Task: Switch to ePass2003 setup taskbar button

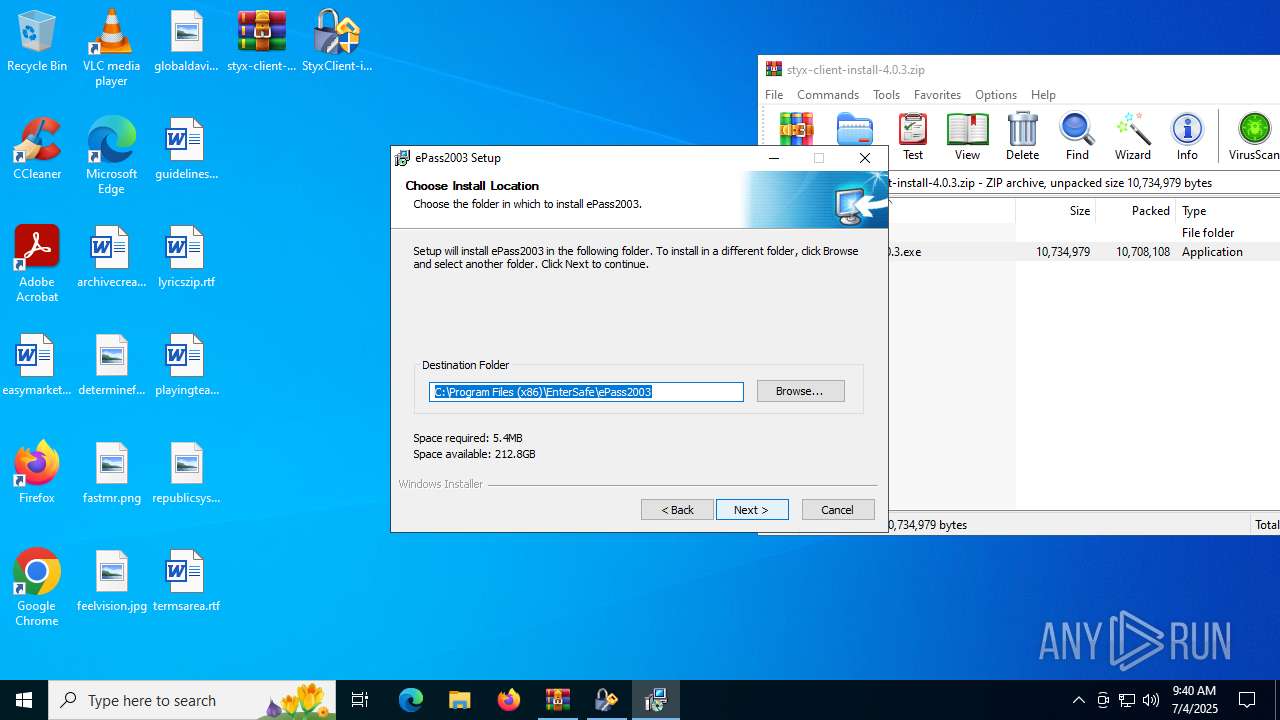Action: (655, 700)
